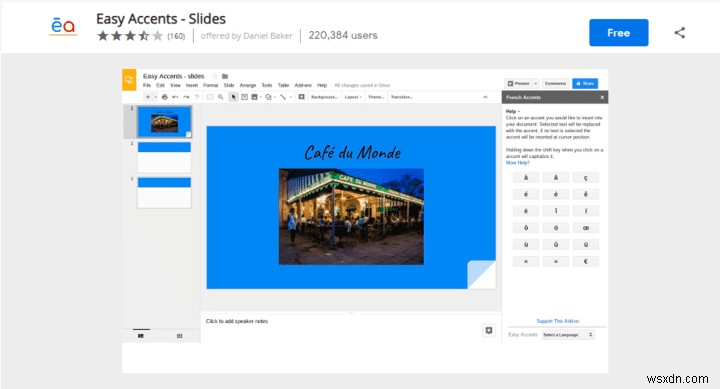
Task: Click the Background... toolbar button
Action: [x=324, y=97]
